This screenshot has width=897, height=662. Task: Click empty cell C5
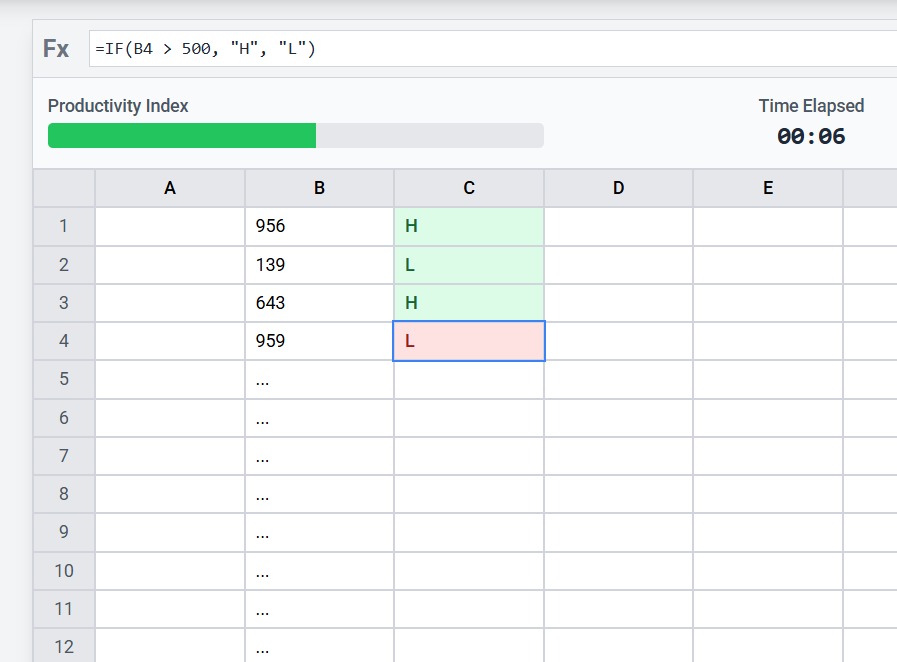[x=469, y=380]
